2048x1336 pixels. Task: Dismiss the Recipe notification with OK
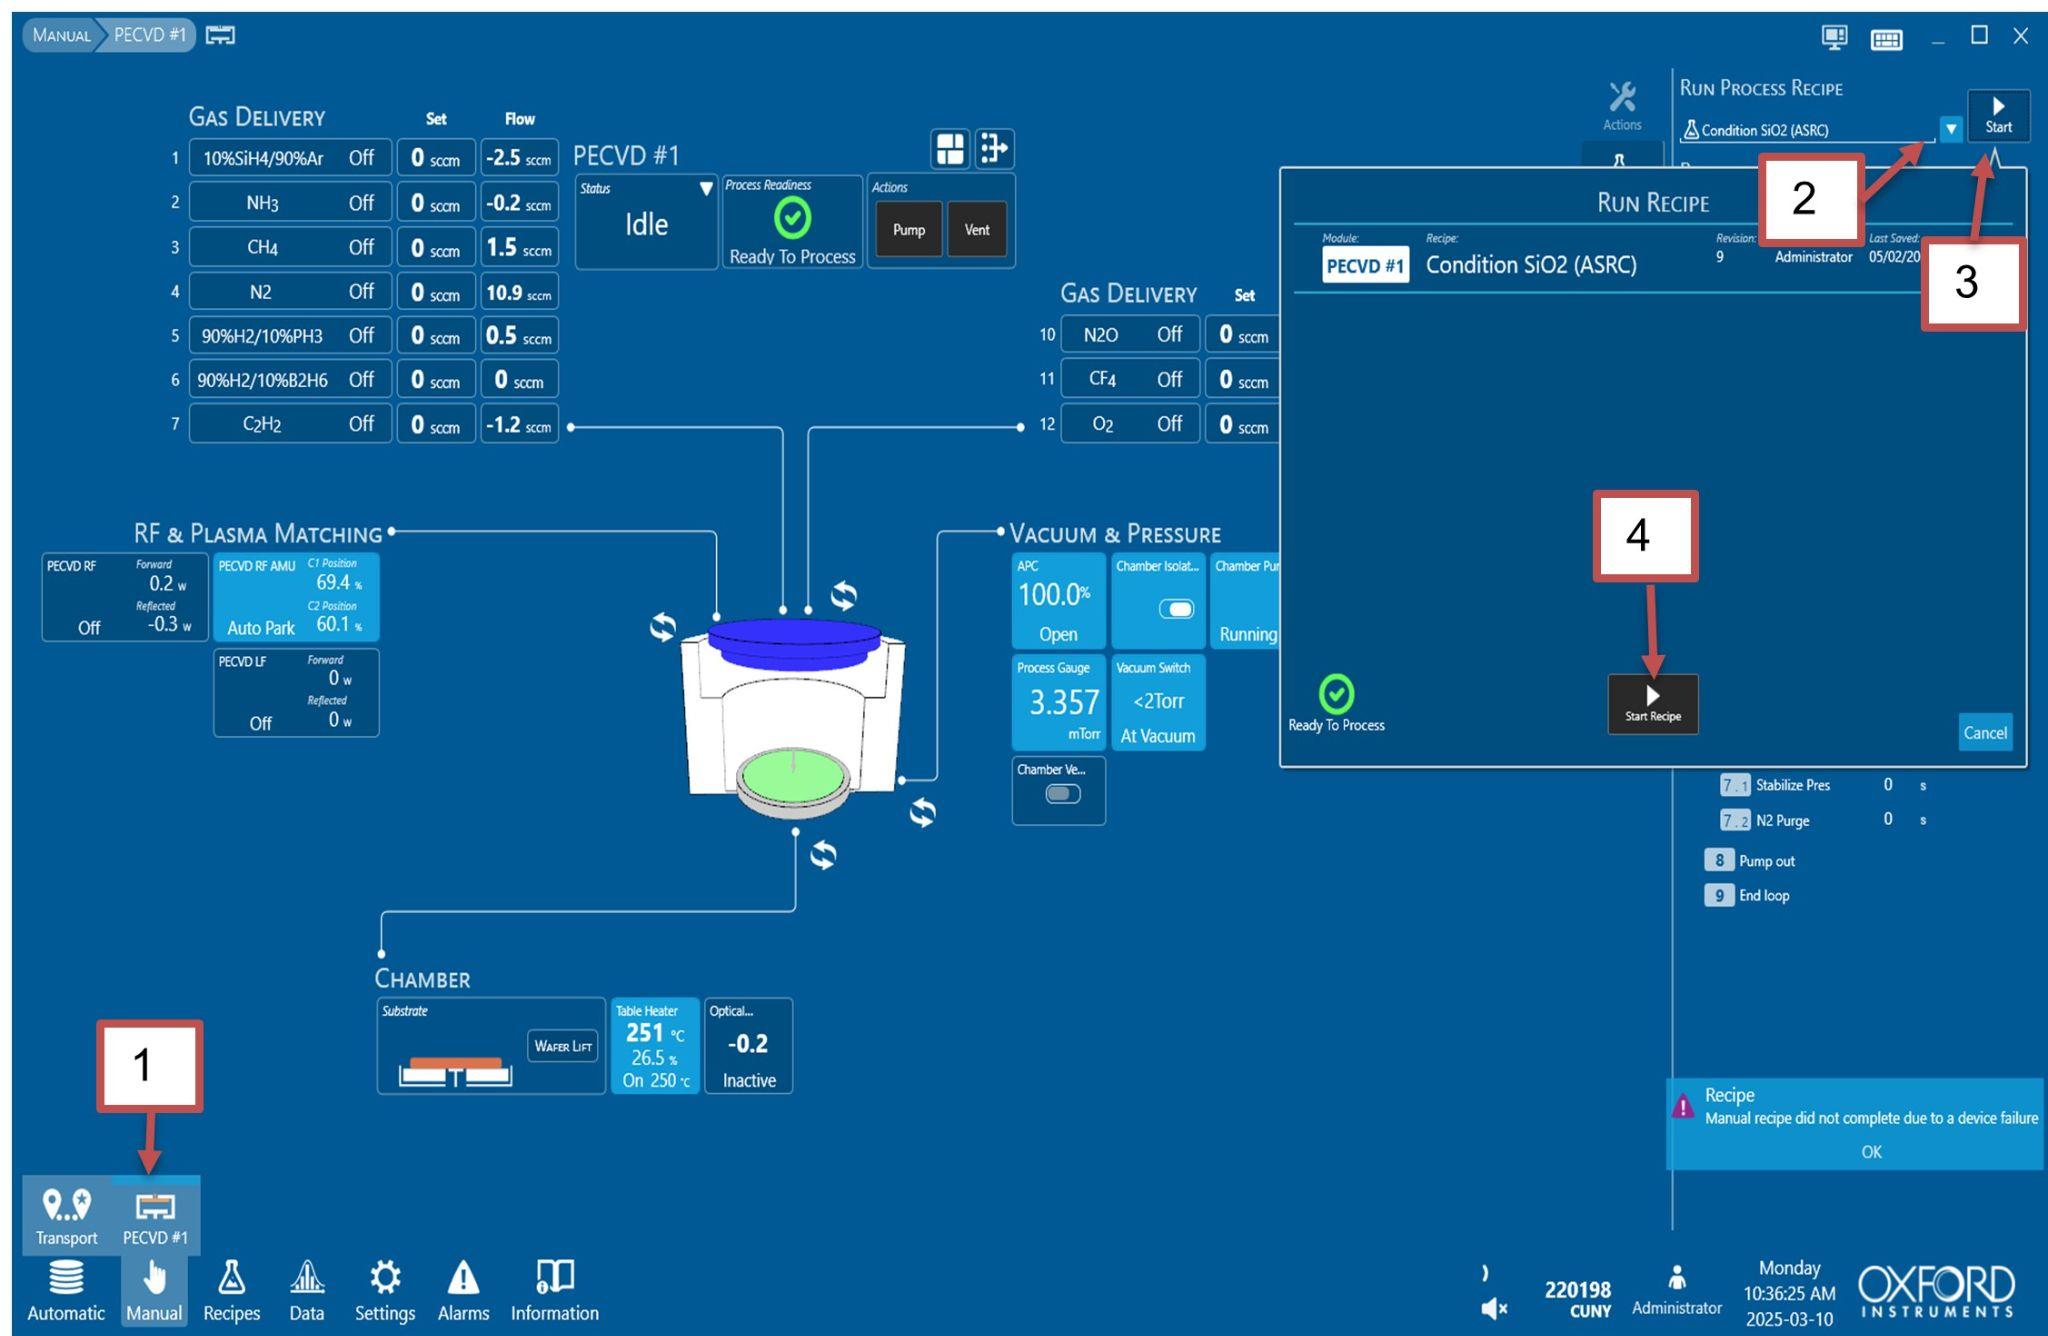[x=1871, y=1152]
